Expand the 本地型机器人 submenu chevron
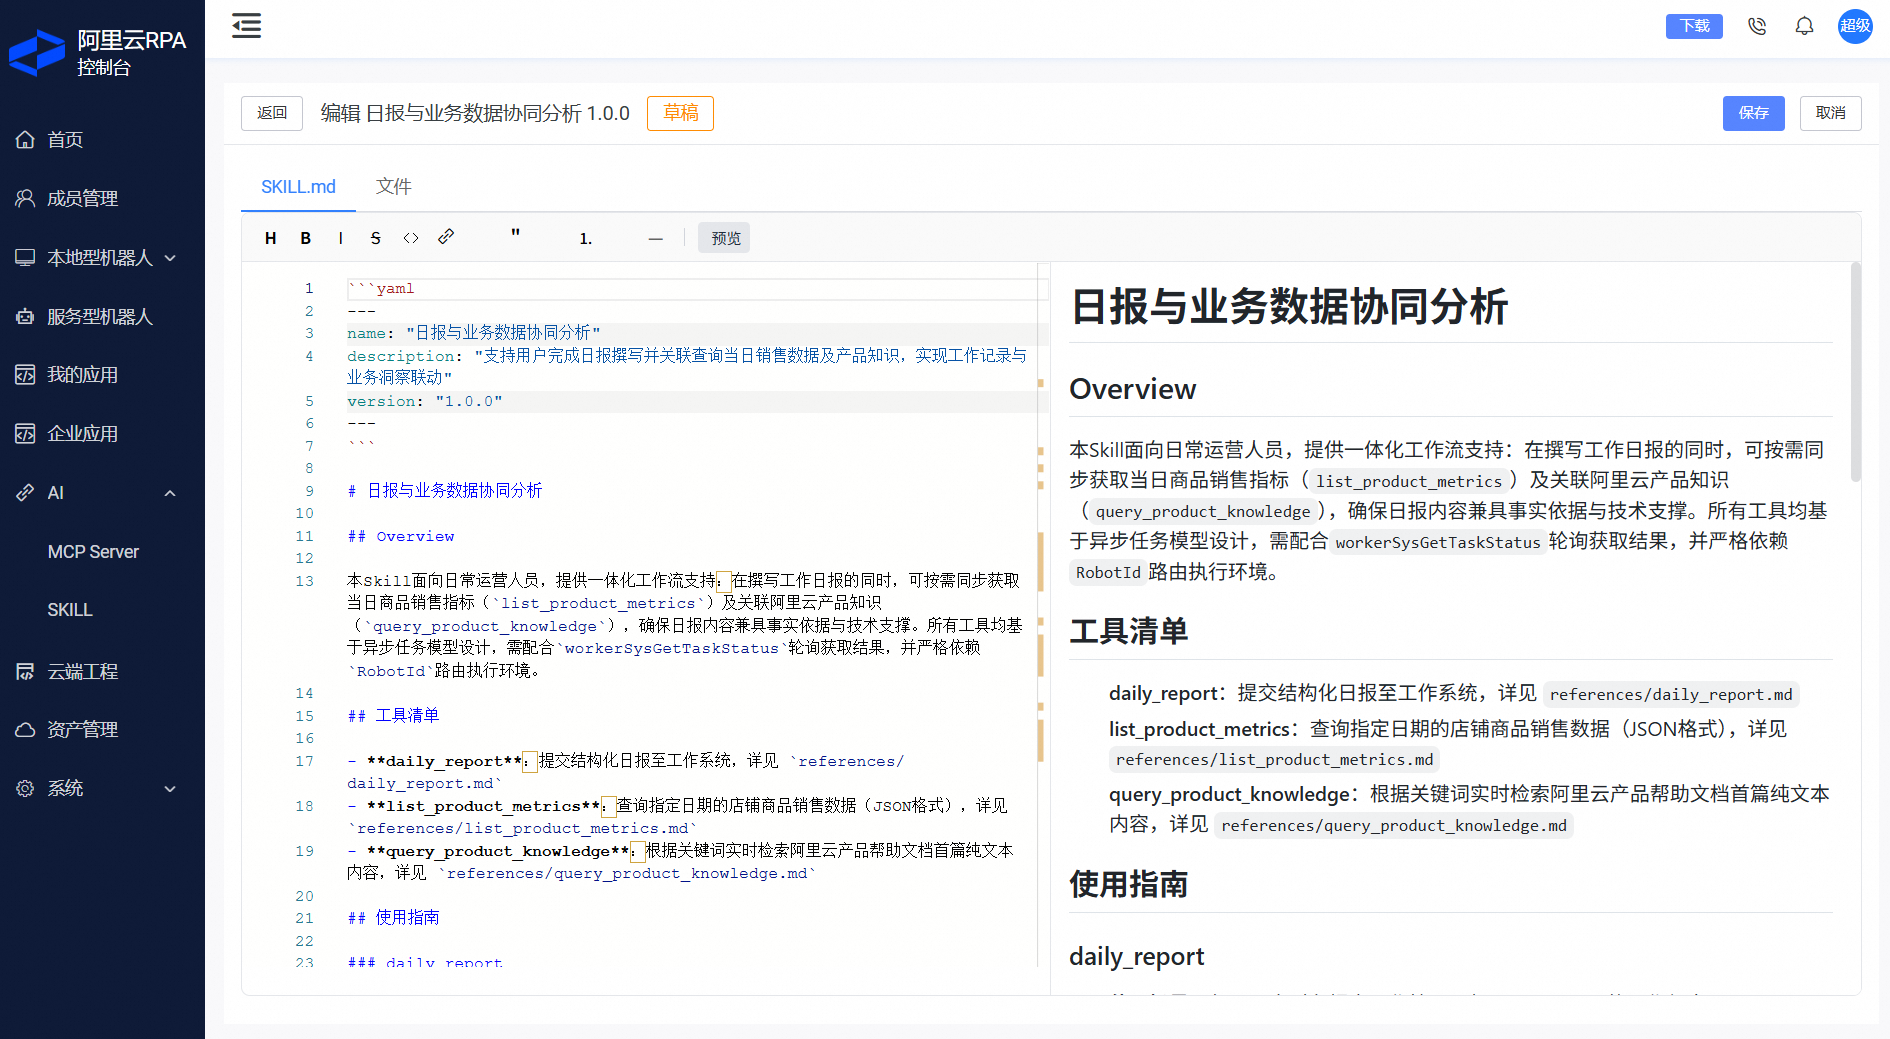The height and width of the screenshot is (1039, 1890). click(x=170, y=258)
